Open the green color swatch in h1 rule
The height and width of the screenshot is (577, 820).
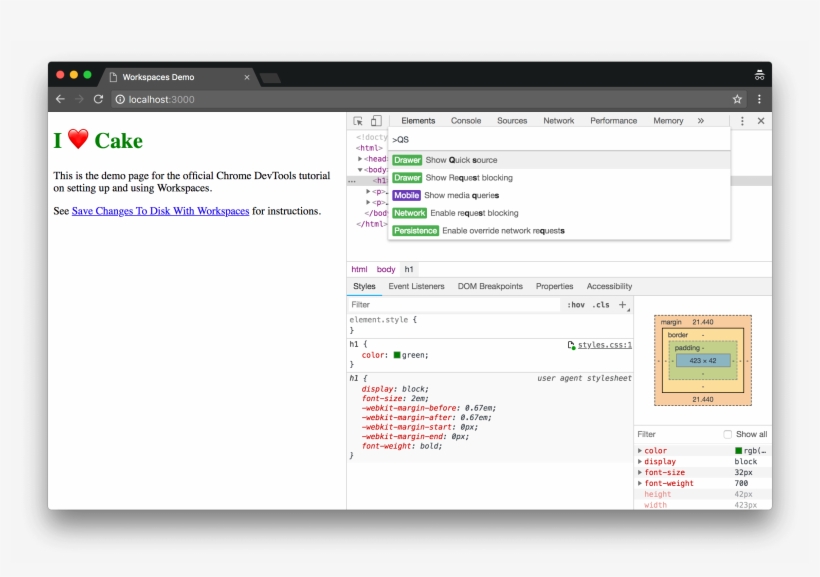[397, 355]
